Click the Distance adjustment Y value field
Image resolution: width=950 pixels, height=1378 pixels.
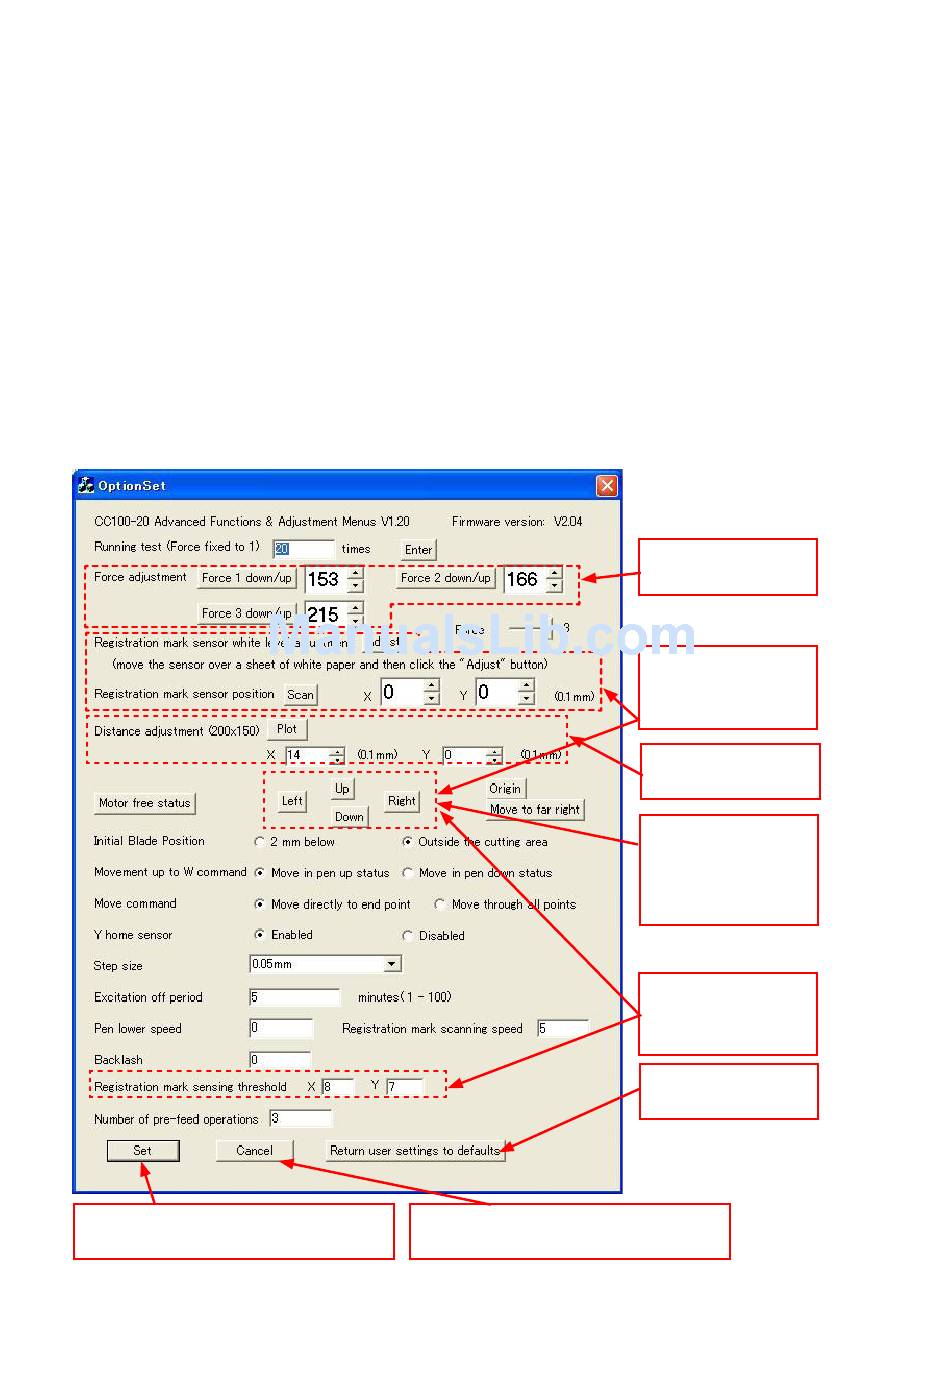point(464,755)
